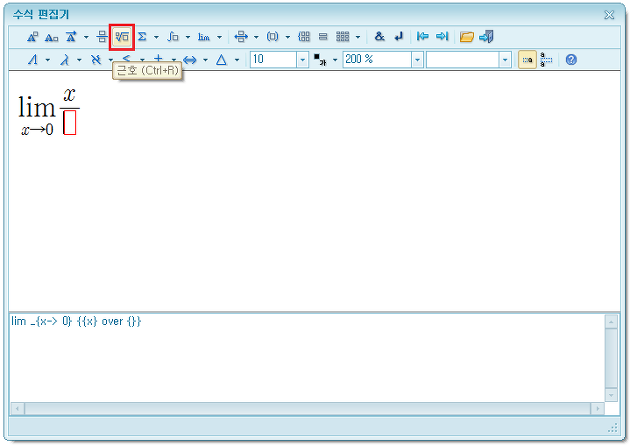Click the ampersand alignment icon
The height and width of the screenshot is (445, 630).
pyautogui.click(x=379, y=37)
